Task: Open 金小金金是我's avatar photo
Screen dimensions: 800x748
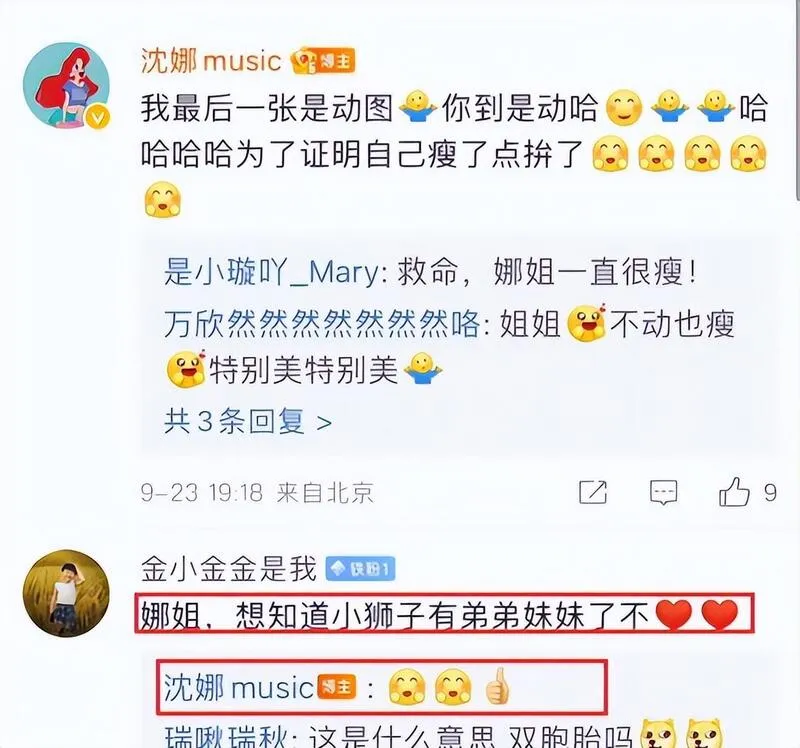Action: (x=66, y=593)
